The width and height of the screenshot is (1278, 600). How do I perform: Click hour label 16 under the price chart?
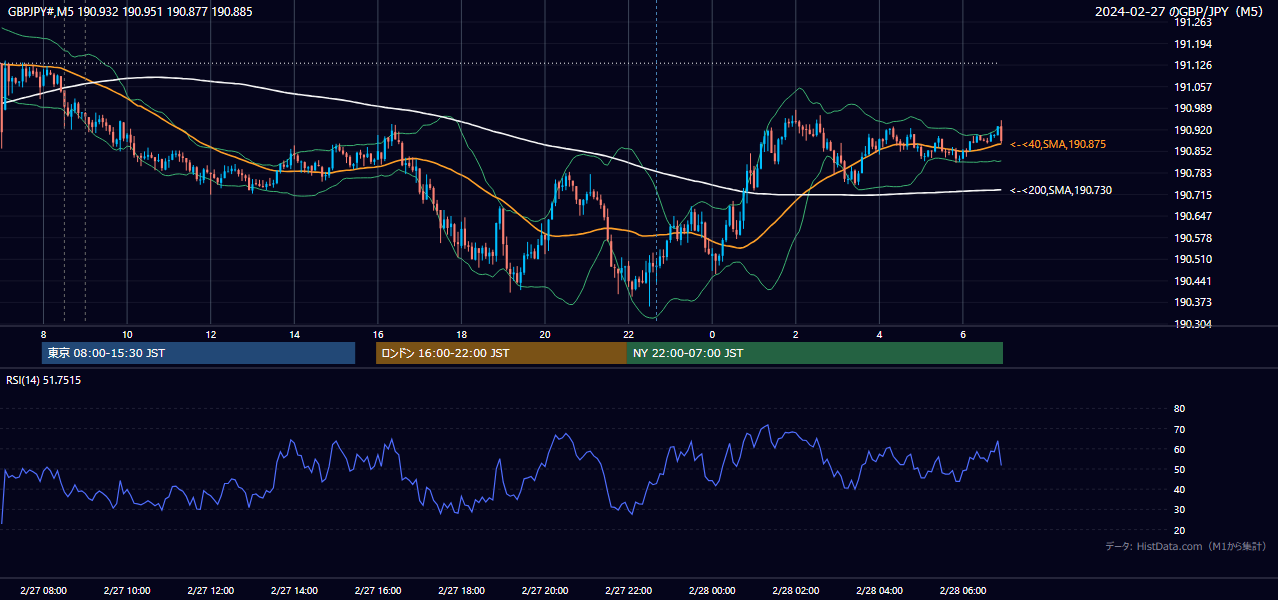click(377, 334)
